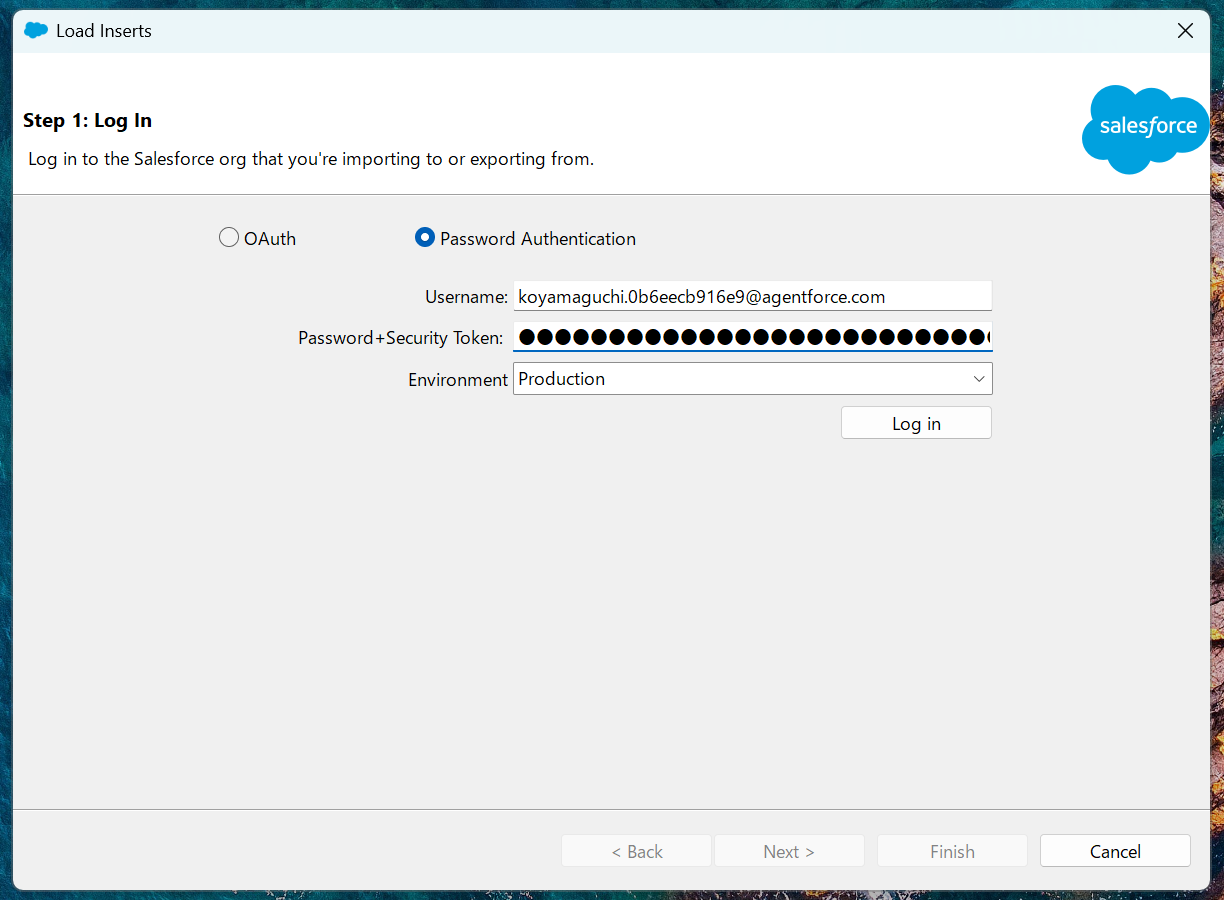Click the Log in button
1224x900 pixels.
(x=916, y=423)
